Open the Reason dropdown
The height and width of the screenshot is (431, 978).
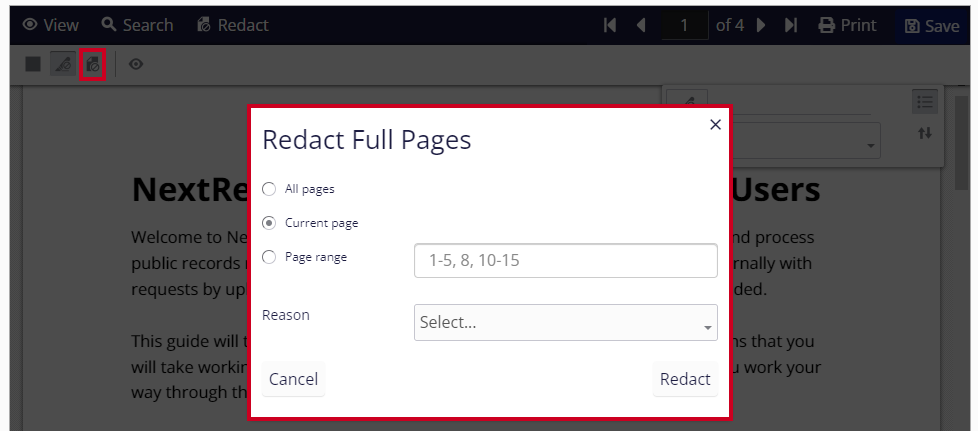point(566,322)
